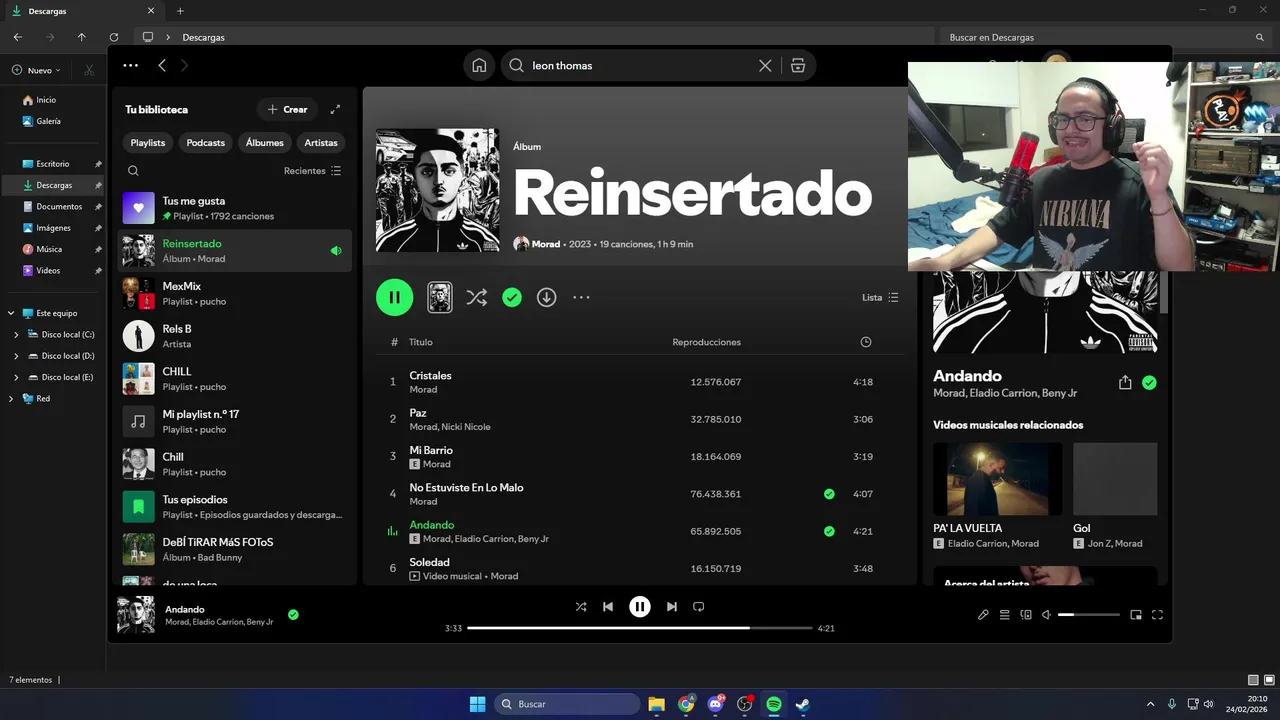The width and height of the screenshot is (1280, 720).
Task: Select the Álbumes filter chip
Action: point(265,143)
